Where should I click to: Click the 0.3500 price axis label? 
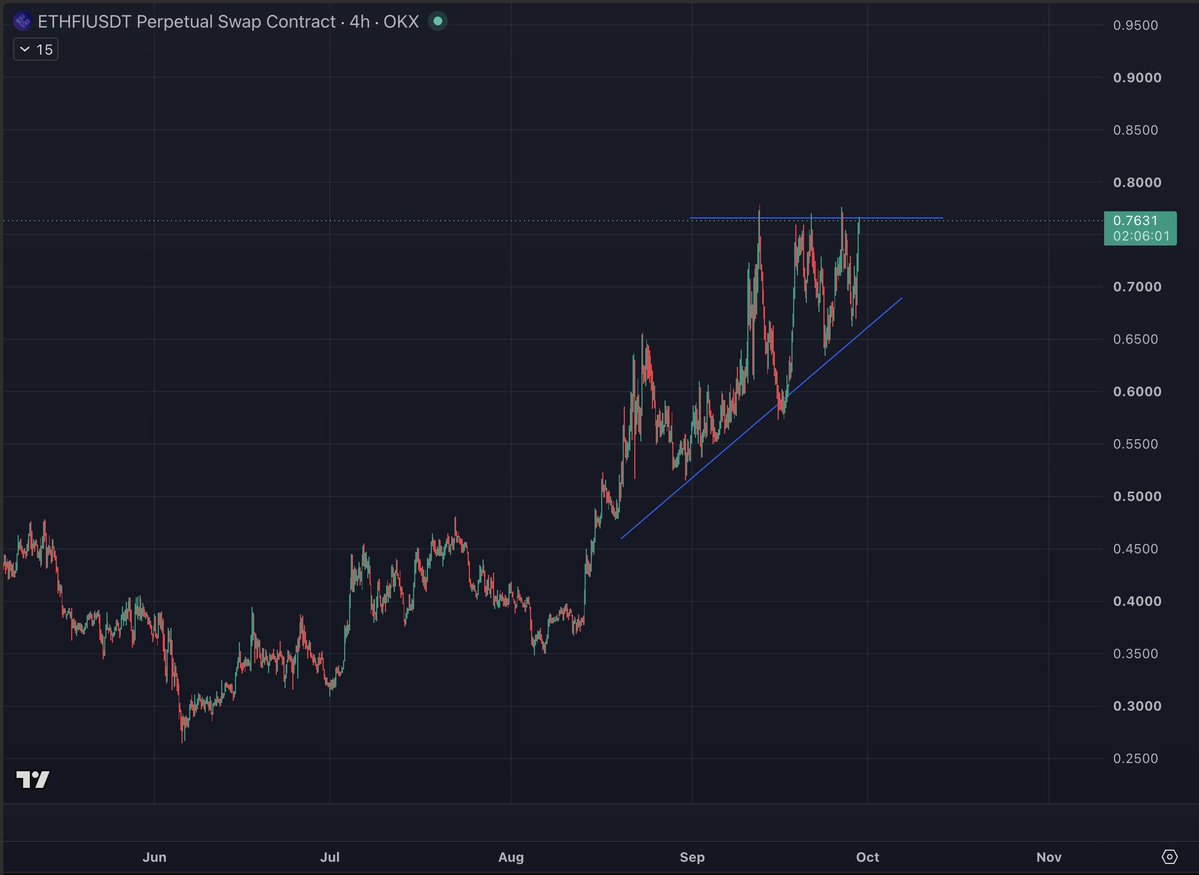[x=1136, y=653]
